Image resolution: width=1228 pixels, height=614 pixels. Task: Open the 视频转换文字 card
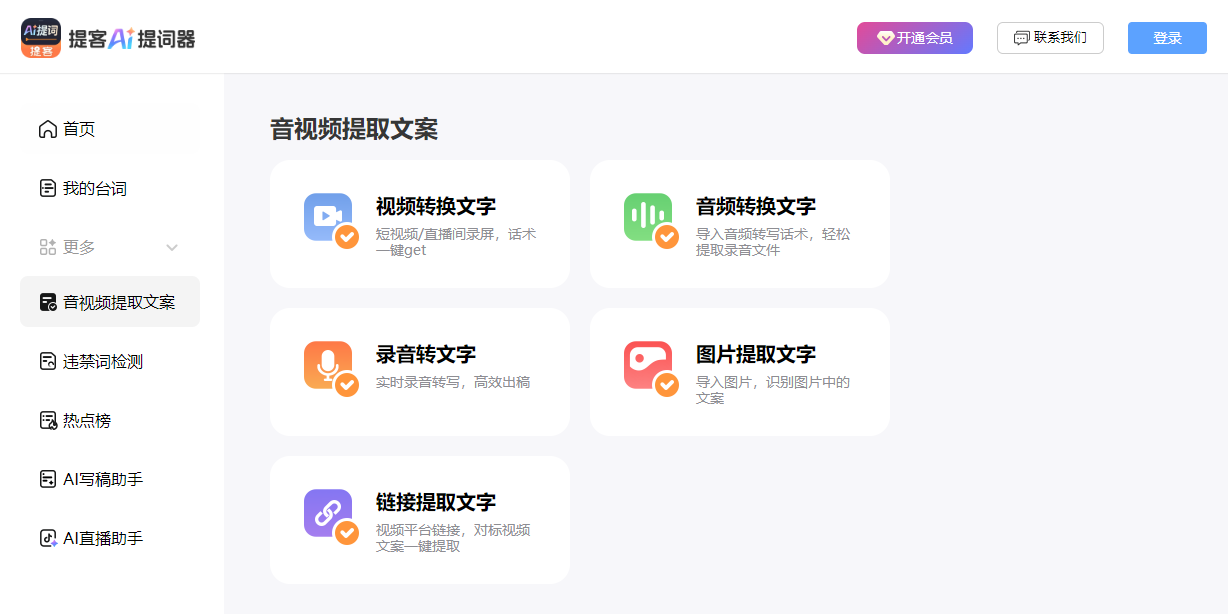click(420, 224)
